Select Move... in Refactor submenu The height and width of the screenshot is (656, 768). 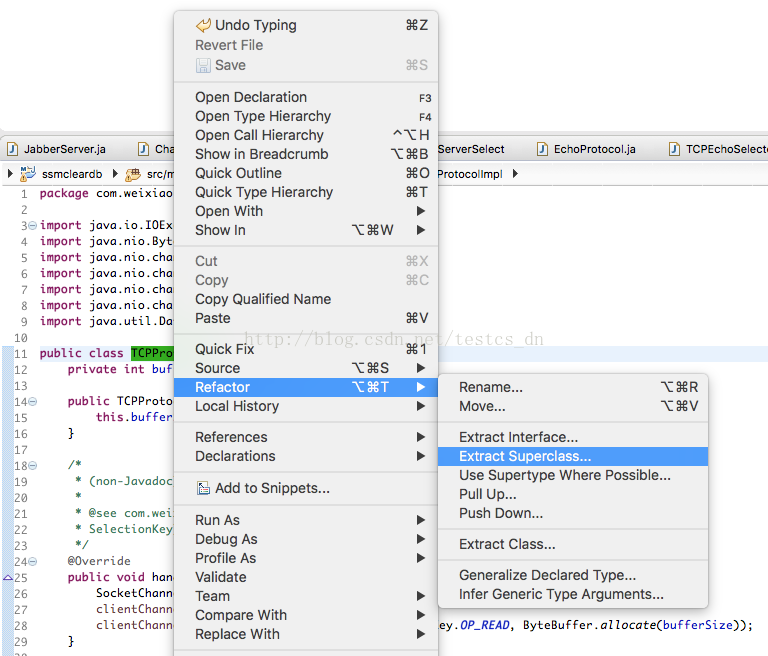tap(573, 406)
